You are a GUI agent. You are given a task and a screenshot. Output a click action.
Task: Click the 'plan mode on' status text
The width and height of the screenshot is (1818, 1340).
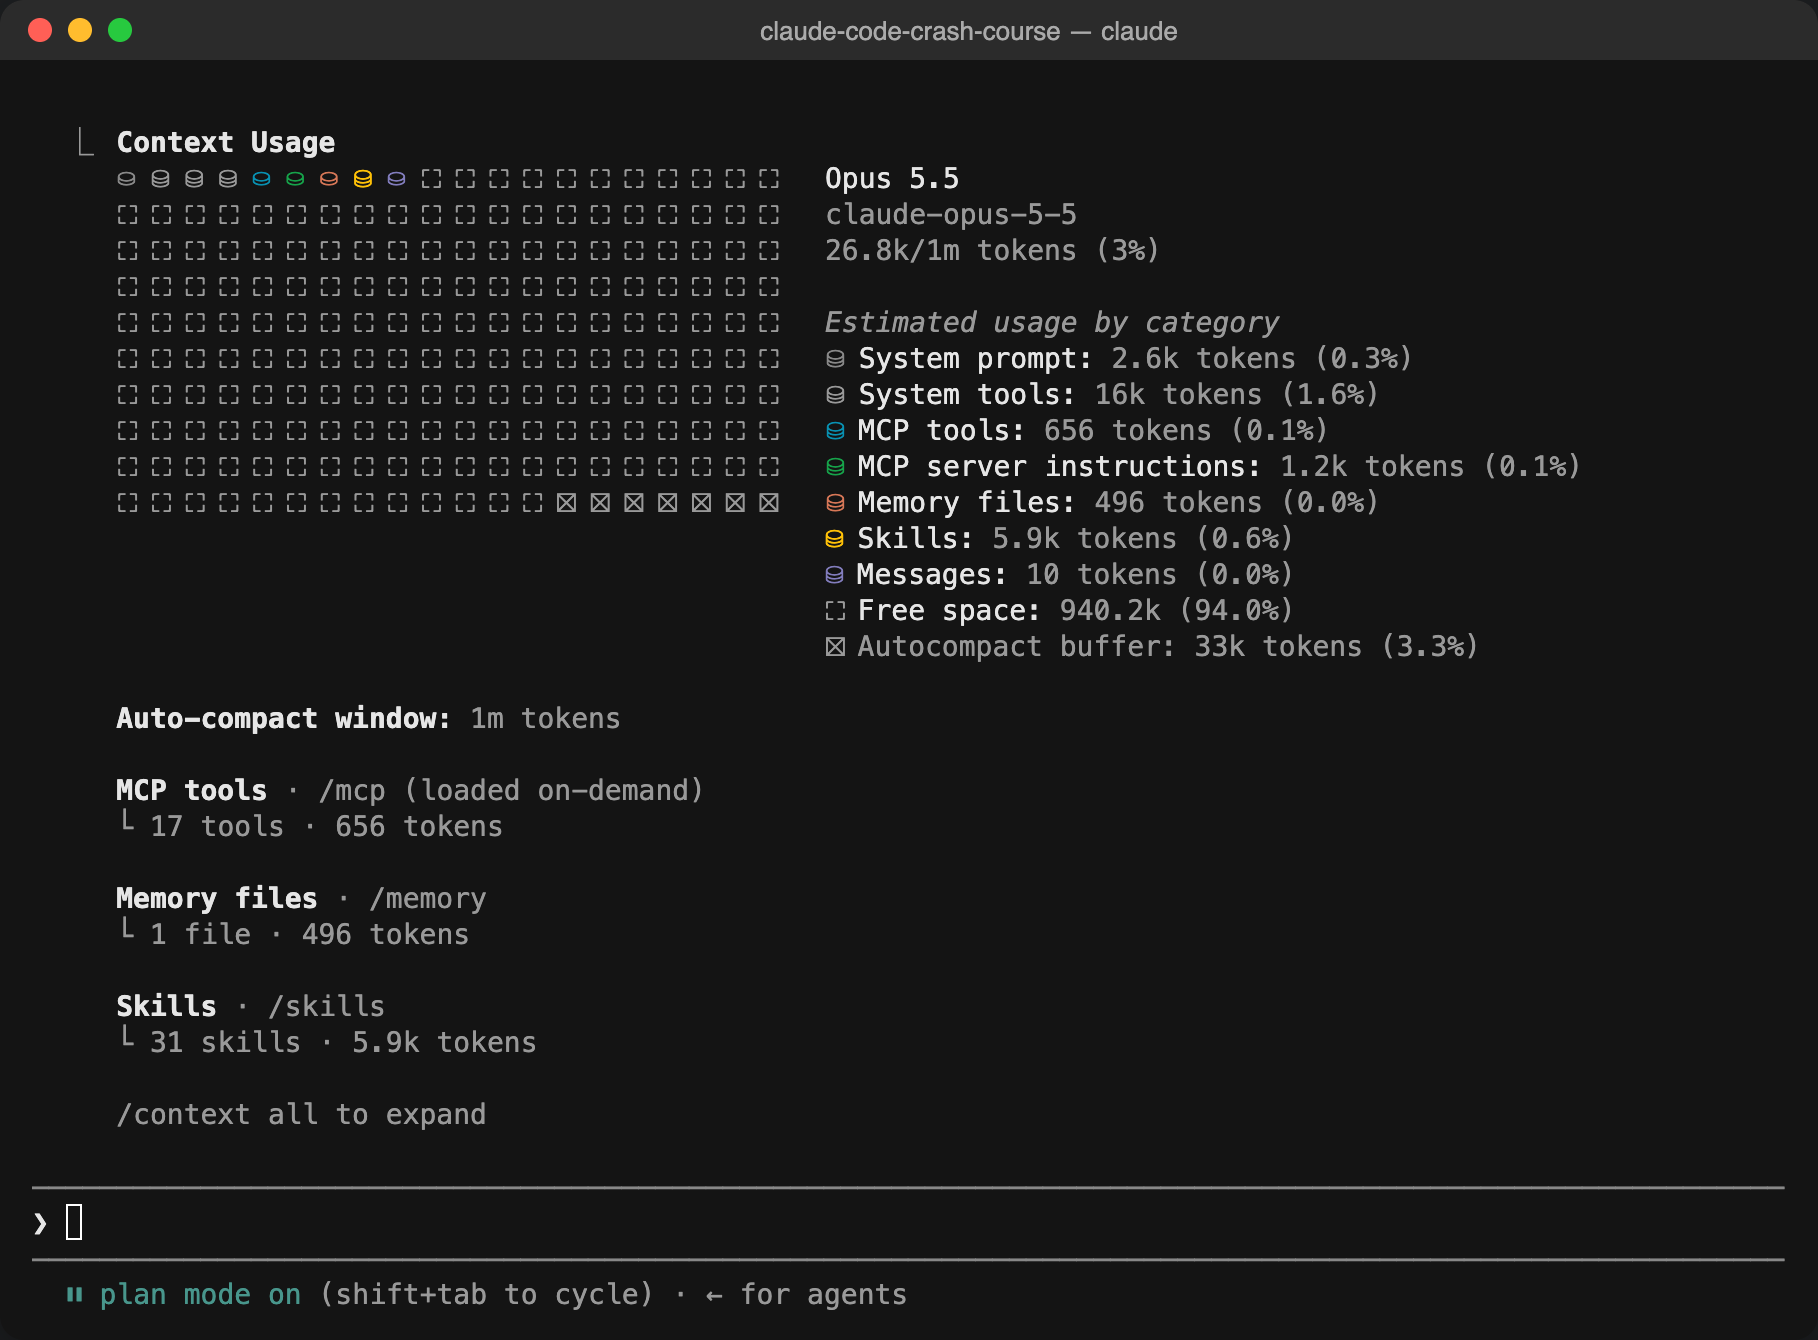(200, 1295)
